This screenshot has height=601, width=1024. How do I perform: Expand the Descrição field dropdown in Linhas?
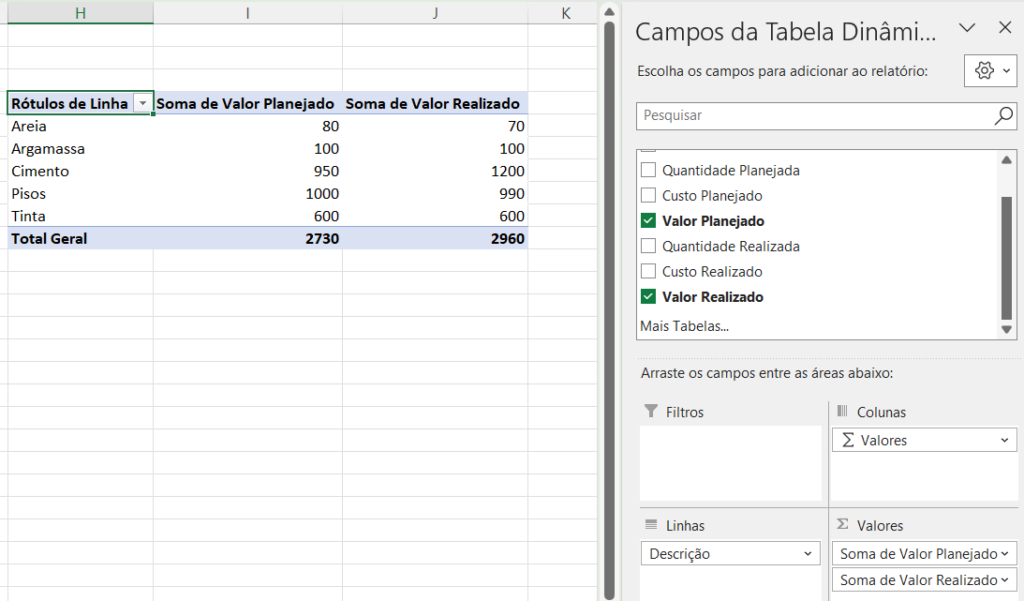(808, 554)
